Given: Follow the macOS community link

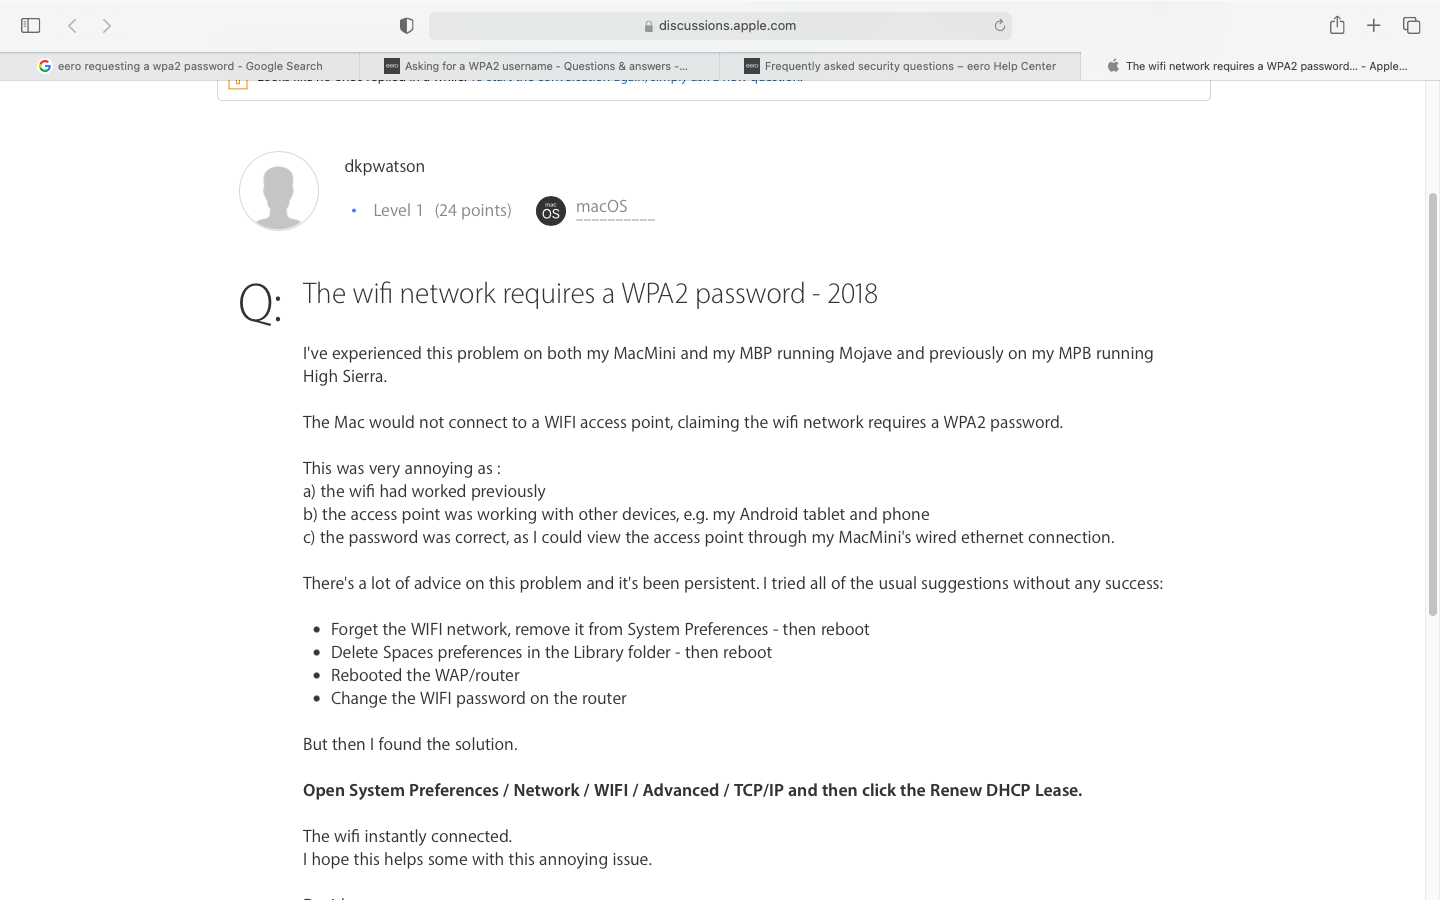Looking at the screenshot, I should [x=602, y=207].
